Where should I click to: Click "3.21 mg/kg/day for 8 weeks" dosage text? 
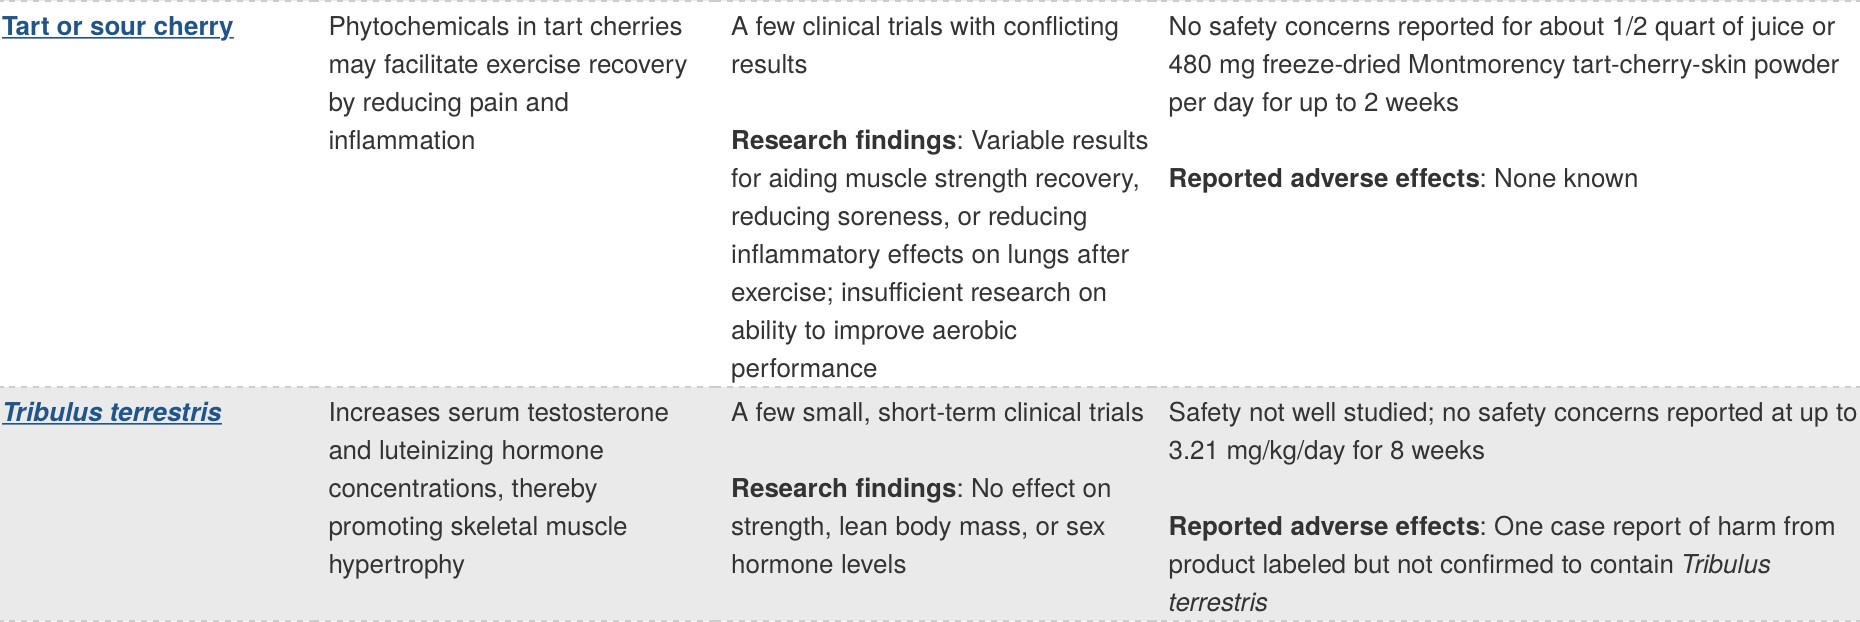tap(1326, 451)
